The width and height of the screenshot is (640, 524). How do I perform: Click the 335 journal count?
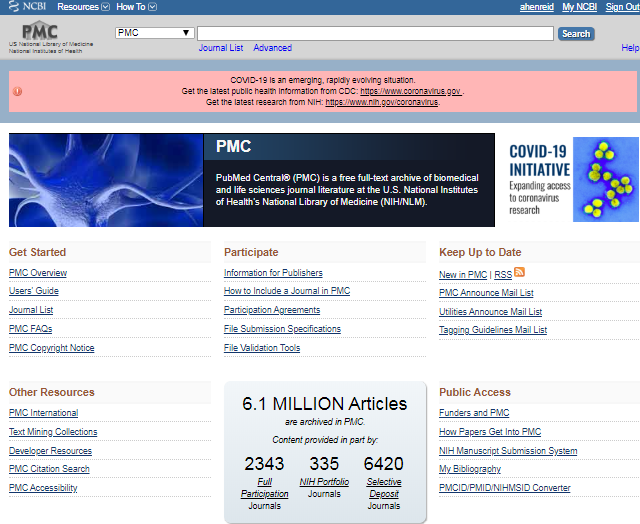(324, 464)
